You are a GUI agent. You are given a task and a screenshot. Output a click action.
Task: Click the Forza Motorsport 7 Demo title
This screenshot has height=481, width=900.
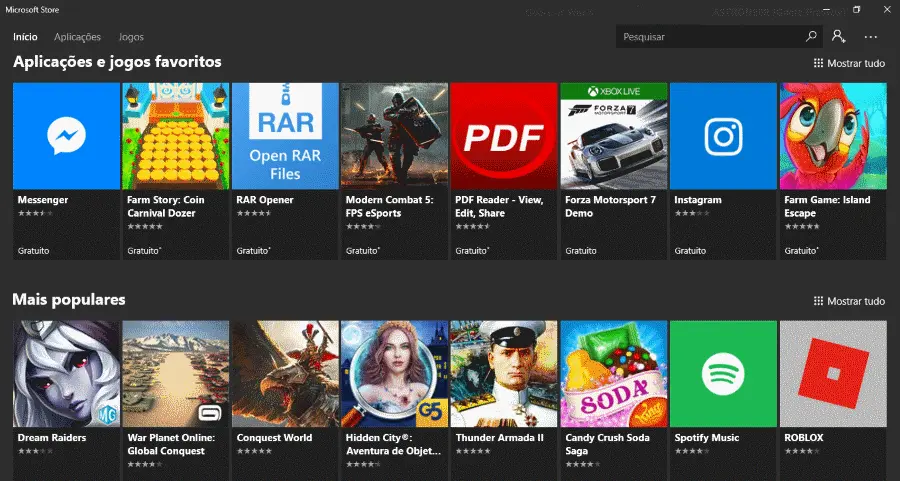(x=610, y=207)
